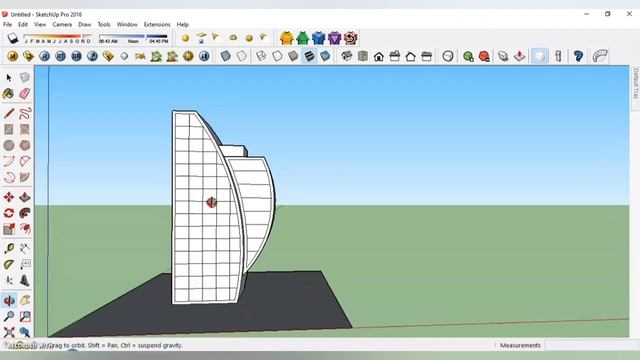Screen dimensions: 640x360
Task: Start V-Ray render with R button
Action: coord(44,56)
